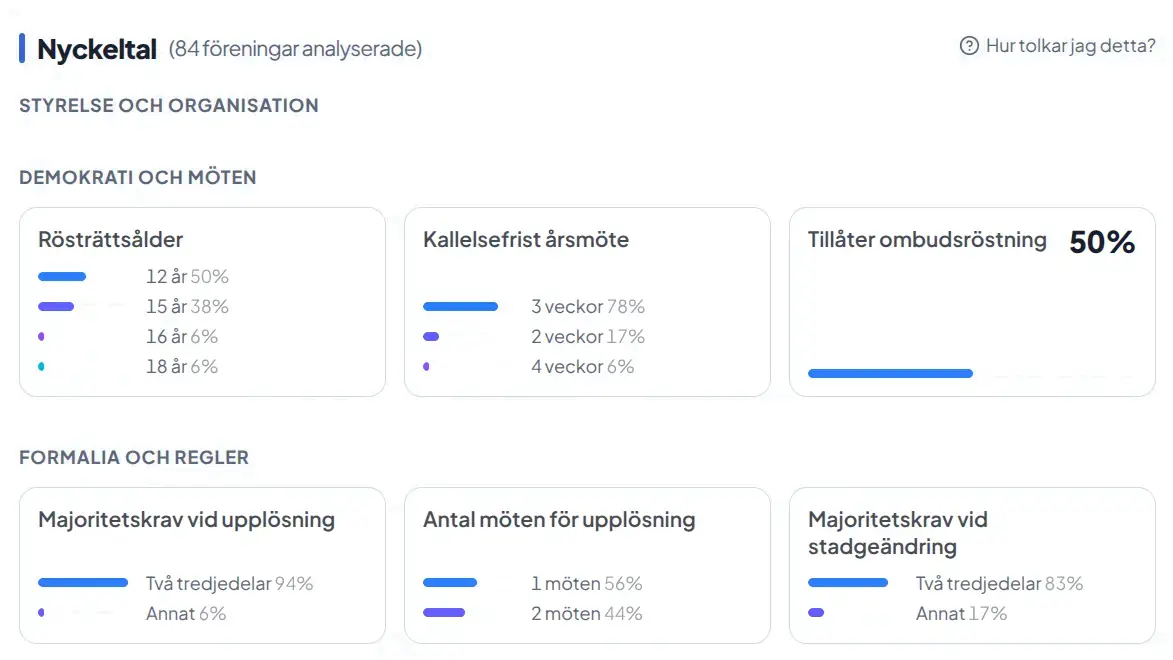The image size is (1173, 660).
Task: Click the DEMOKRATI OCH MÖTEN section header
Action: point(137,177)
